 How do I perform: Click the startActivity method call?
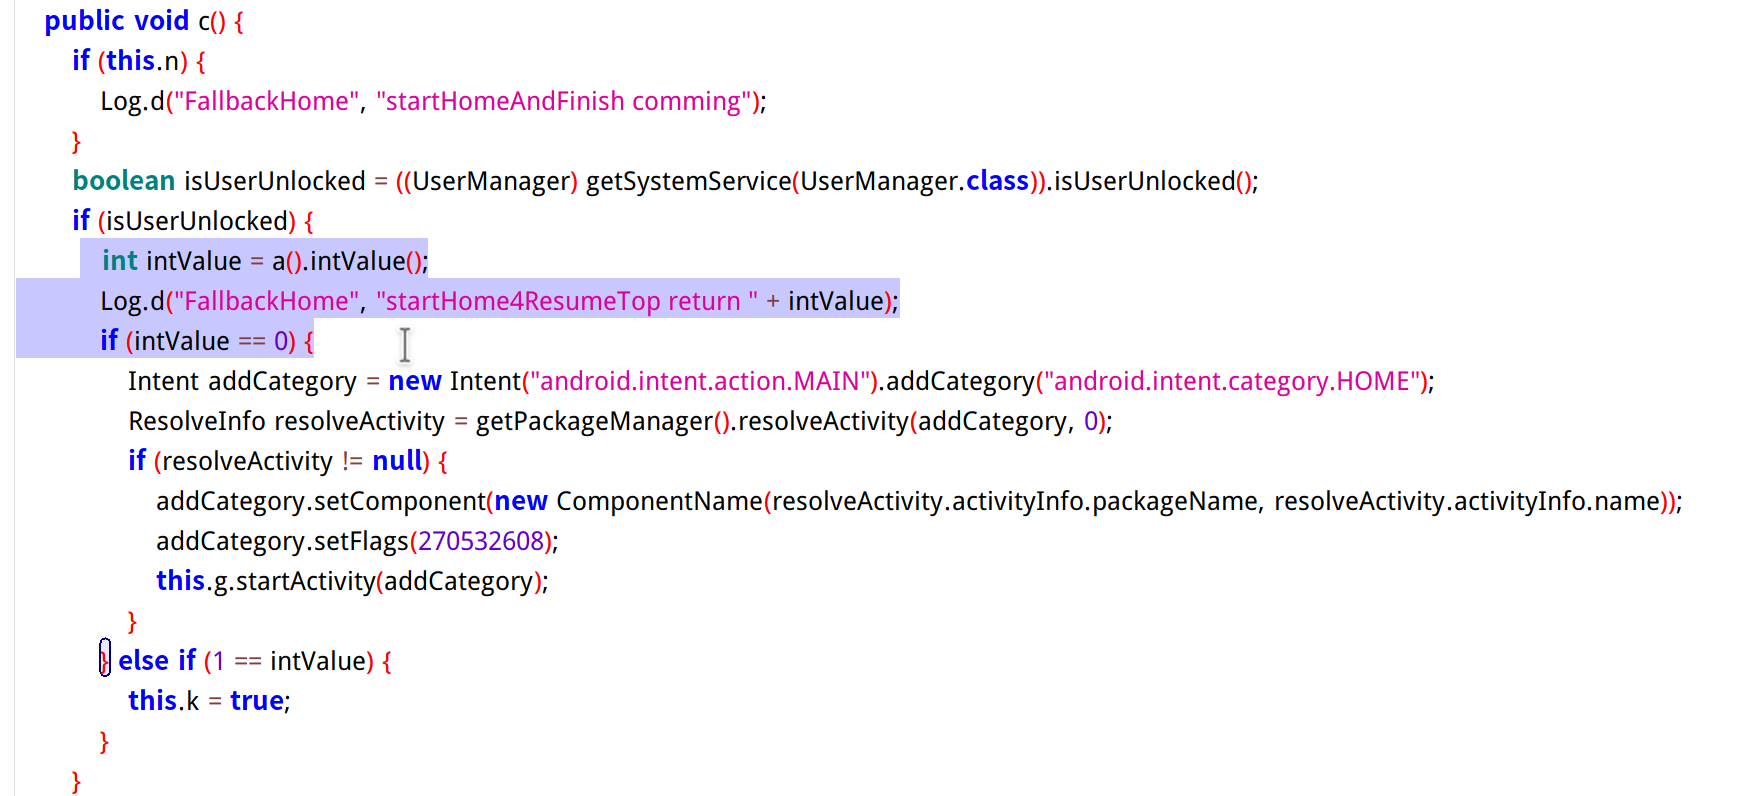(x=305, y=581)
